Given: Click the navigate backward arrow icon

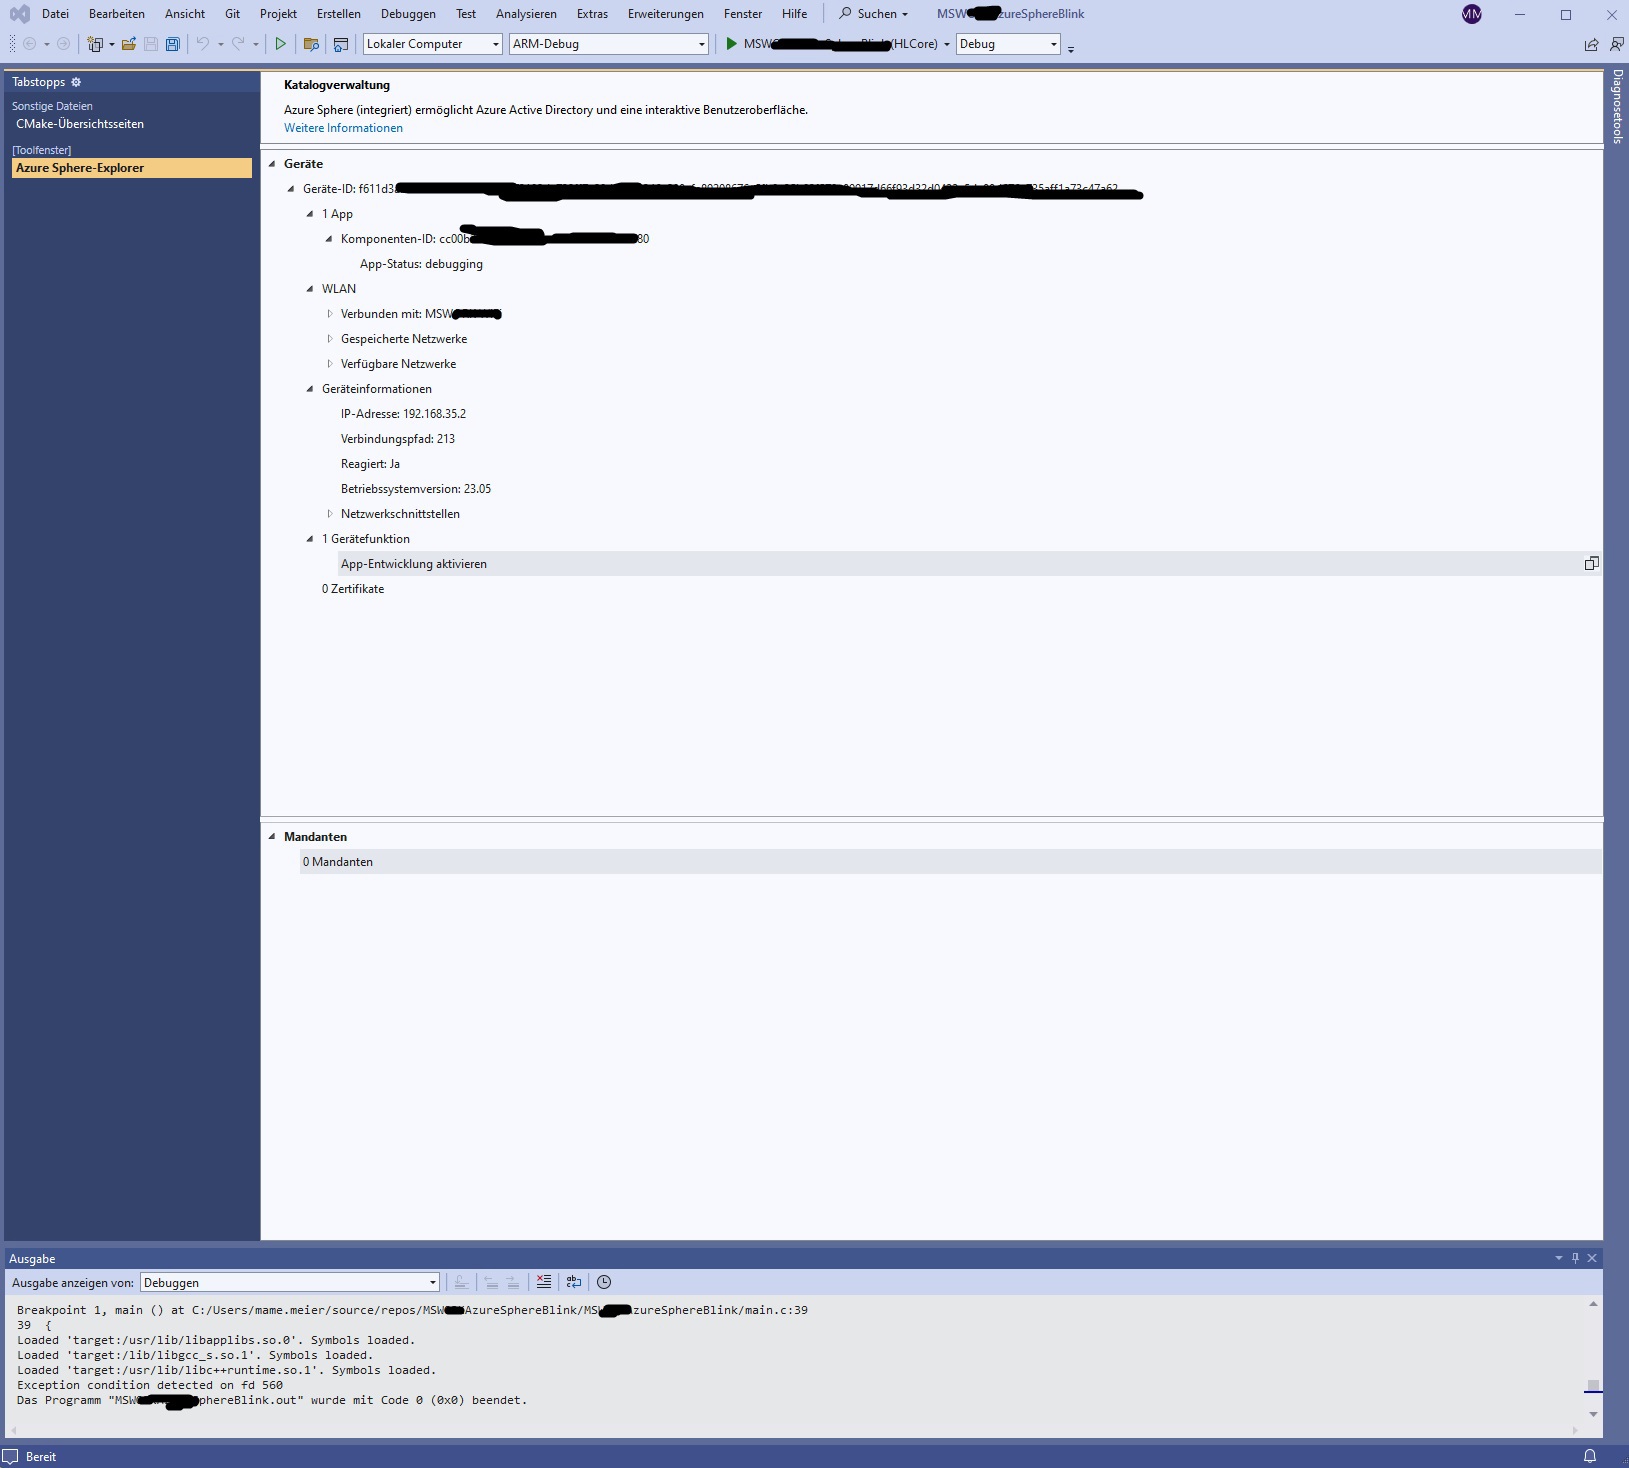Looking at the screenshot, I should pos(30,44).
